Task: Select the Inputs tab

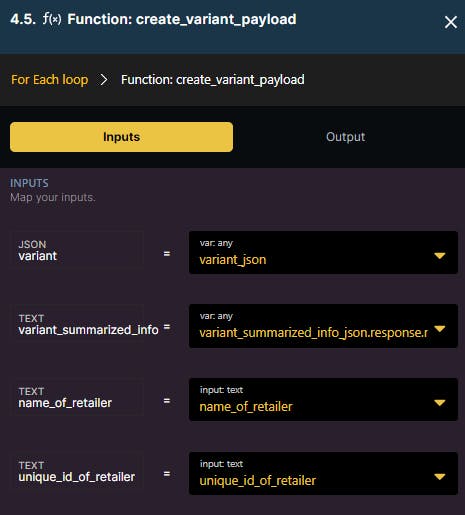Action: tap(121, 137)
